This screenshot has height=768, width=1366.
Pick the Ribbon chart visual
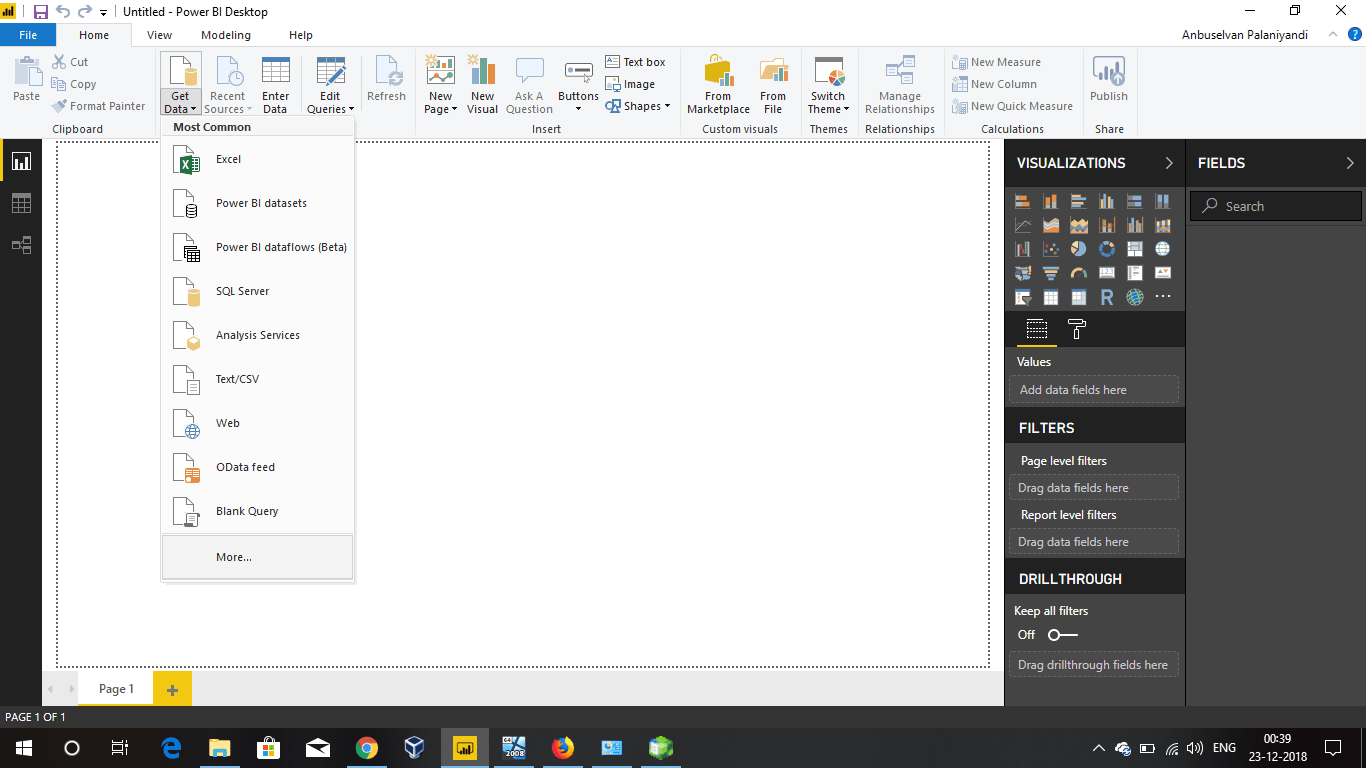click(x=1163, y=225)
